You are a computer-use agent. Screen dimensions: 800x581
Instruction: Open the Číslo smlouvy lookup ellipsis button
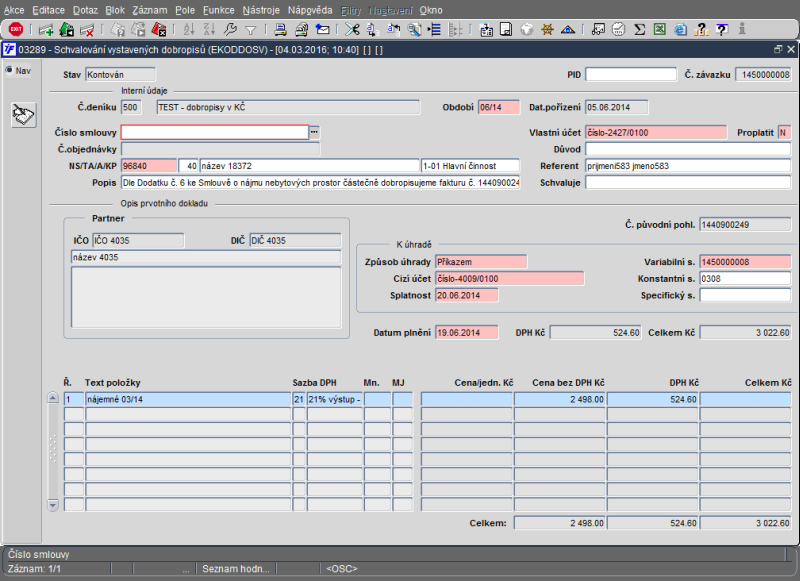[x=314, y=132]
